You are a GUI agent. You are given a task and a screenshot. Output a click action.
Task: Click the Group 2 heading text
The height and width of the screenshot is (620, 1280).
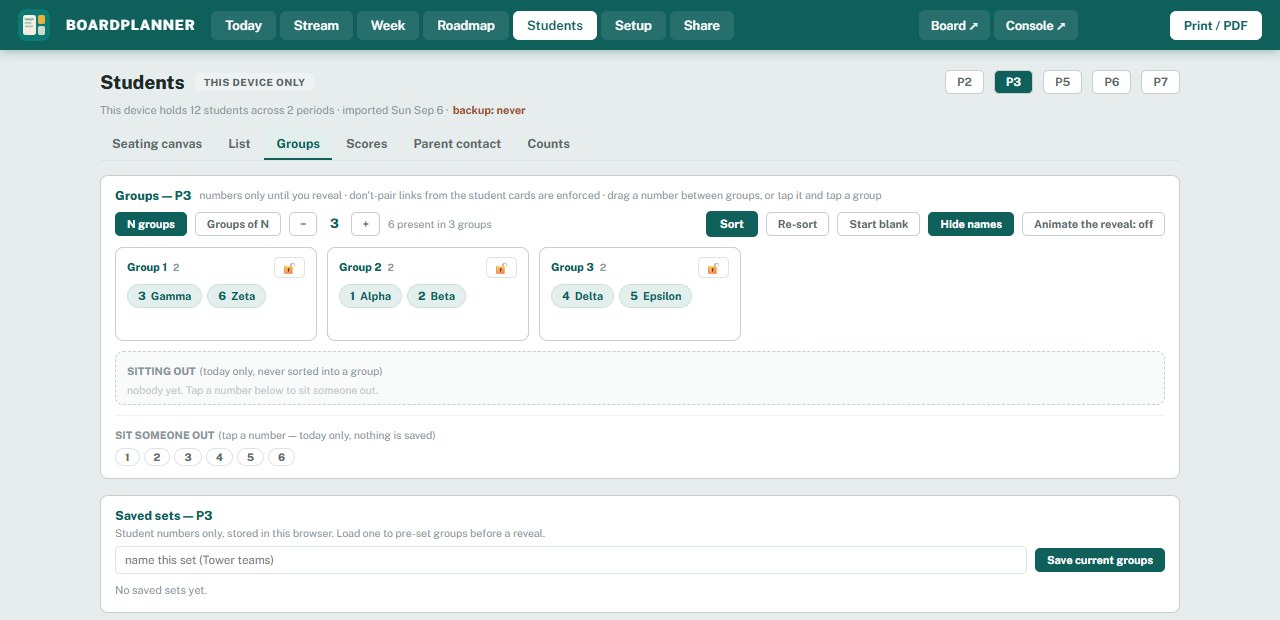(360, 267)
